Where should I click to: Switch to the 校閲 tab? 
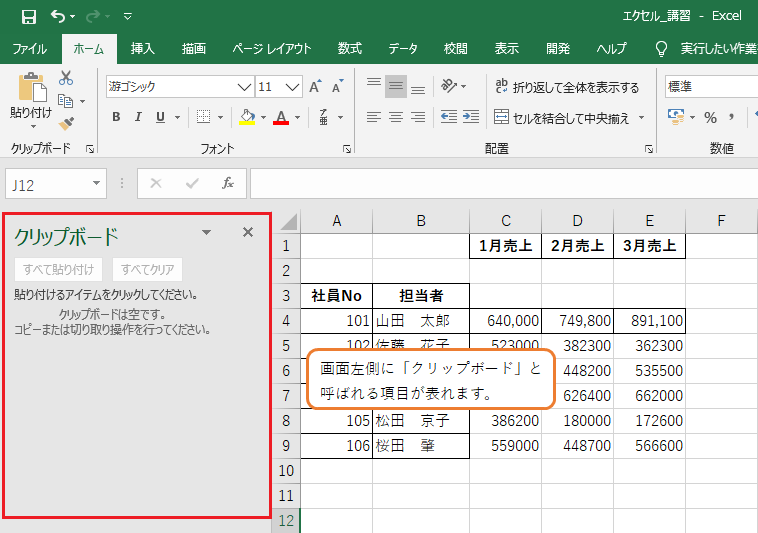click(456, 49)
